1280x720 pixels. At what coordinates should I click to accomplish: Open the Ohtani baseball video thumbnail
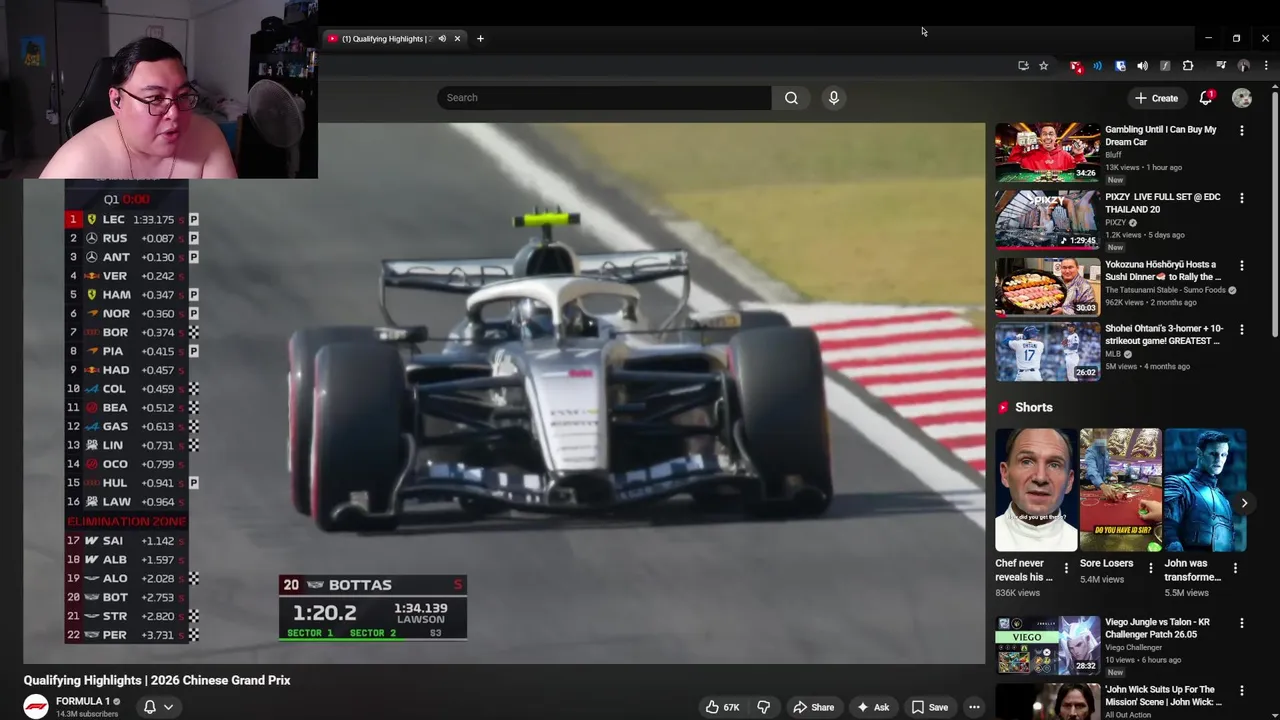point(1047,352)
